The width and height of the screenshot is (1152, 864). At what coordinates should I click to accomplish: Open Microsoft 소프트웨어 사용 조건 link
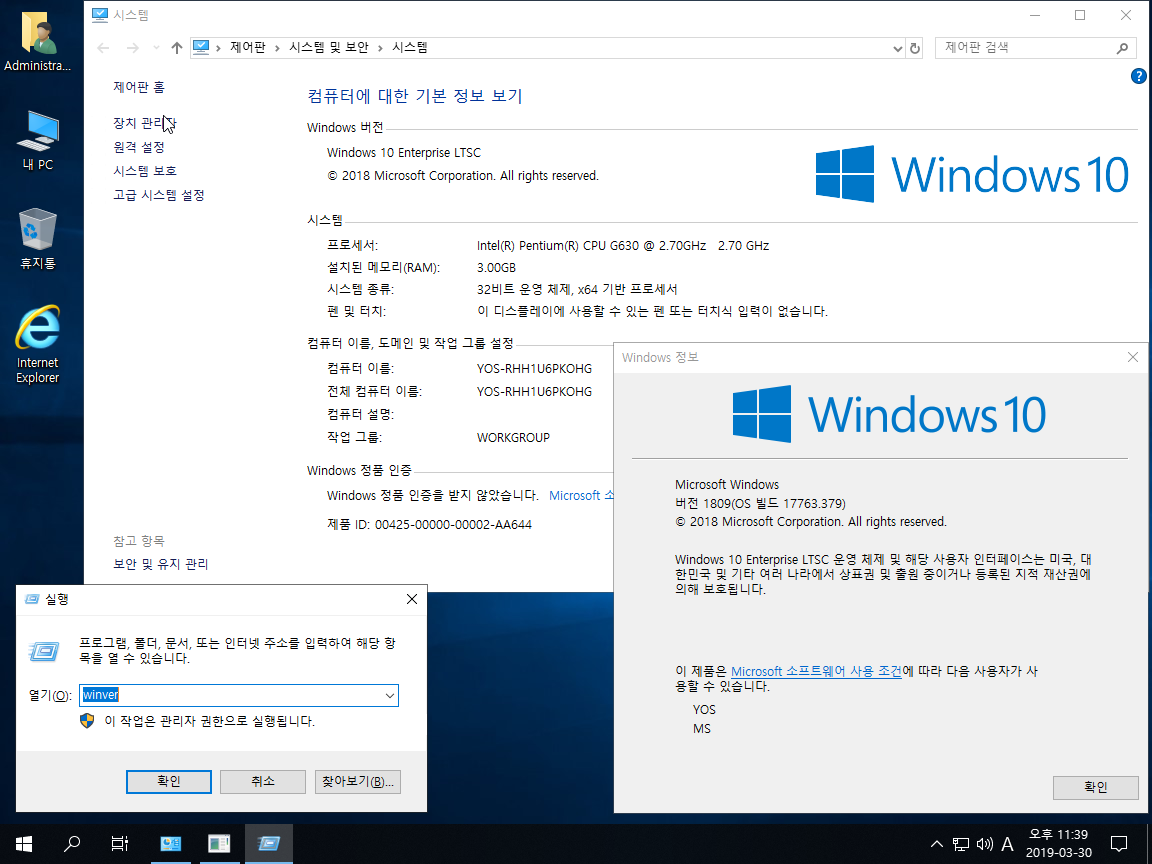click(816, 672)
